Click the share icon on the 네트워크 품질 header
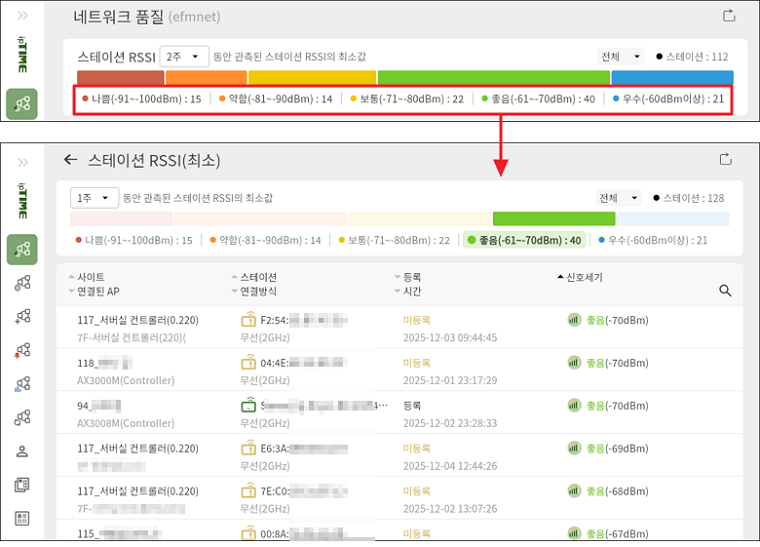Screen dimensions: 760x547 pos(728,16)
